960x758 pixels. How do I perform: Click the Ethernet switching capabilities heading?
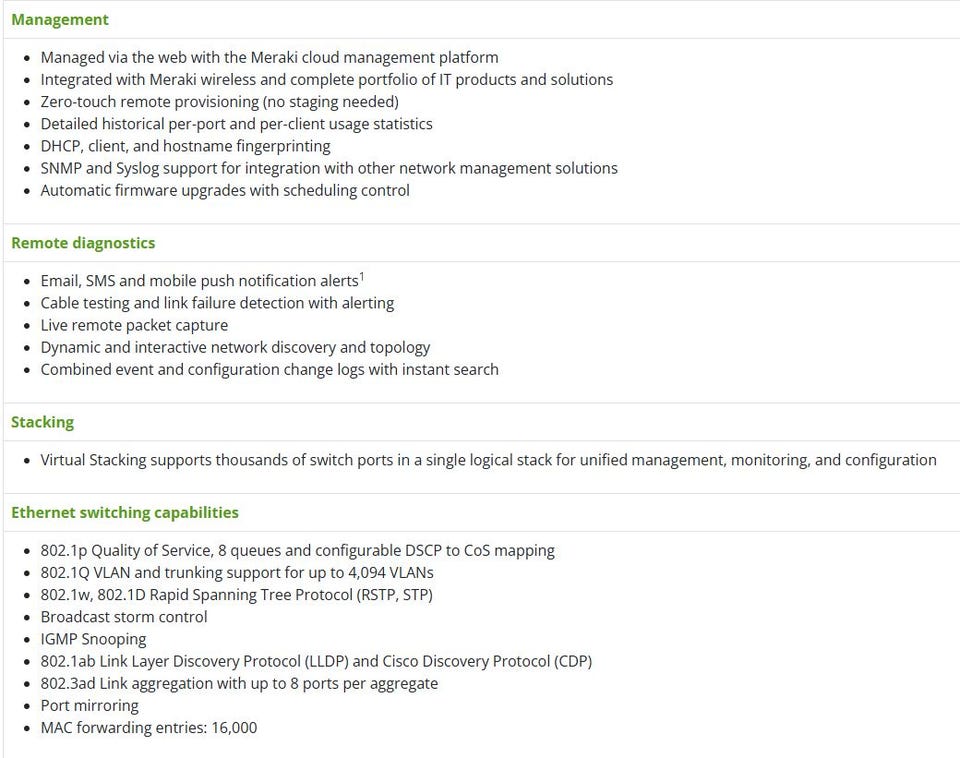pos(125,512)
